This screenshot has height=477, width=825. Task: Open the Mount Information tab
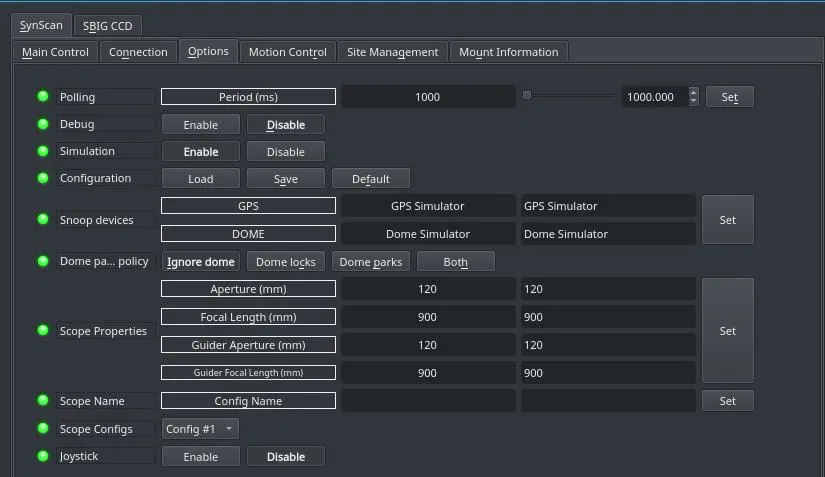point(509,52)
